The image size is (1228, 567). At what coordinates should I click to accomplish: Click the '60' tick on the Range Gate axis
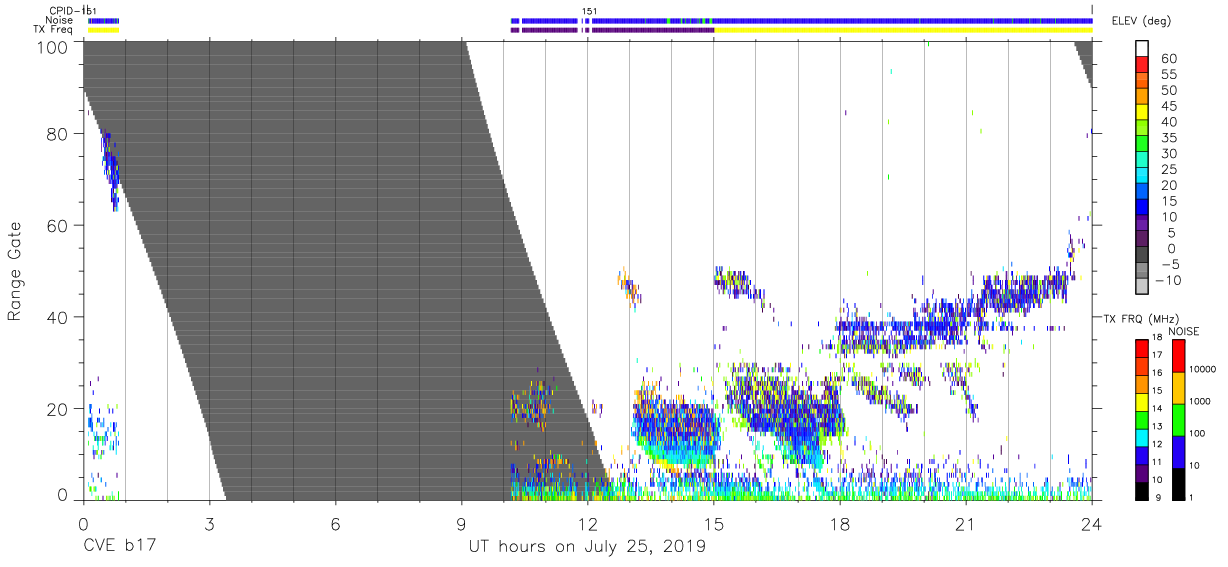click(x=58, y=225)
